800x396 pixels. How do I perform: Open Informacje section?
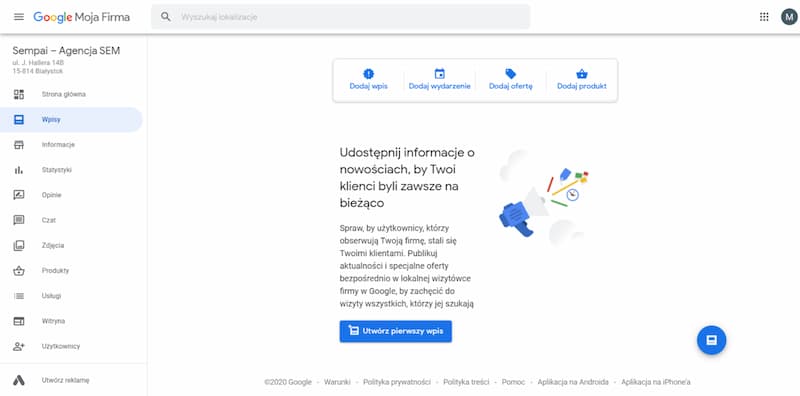click(x=58, y=145)
